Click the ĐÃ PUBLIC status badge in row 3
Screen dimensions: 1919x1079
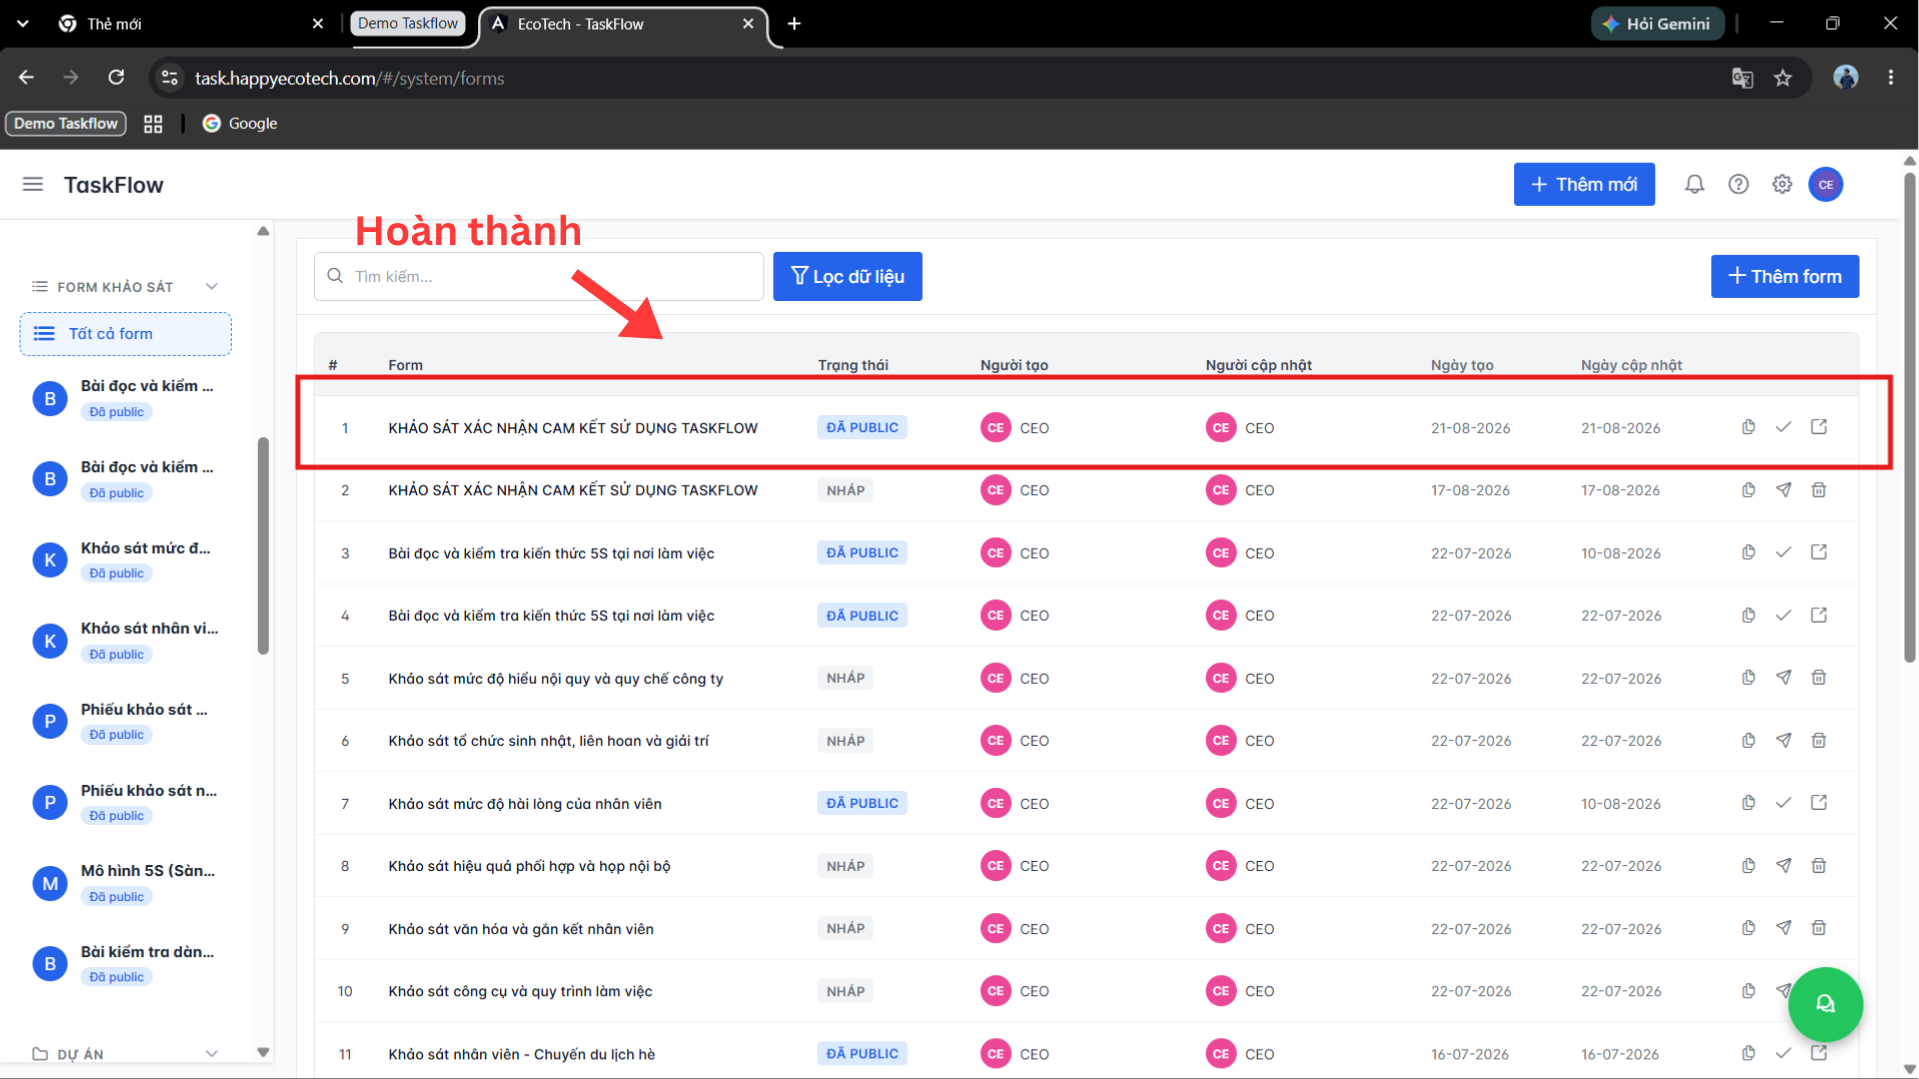(862, 553)
